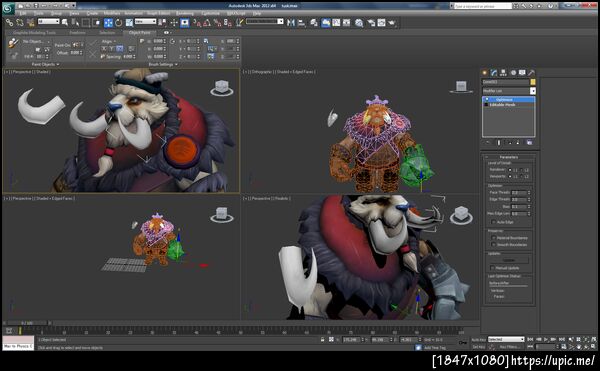Open the Select by Name dialog icon
Screen dimensions: 600x371
click(75, 23)
